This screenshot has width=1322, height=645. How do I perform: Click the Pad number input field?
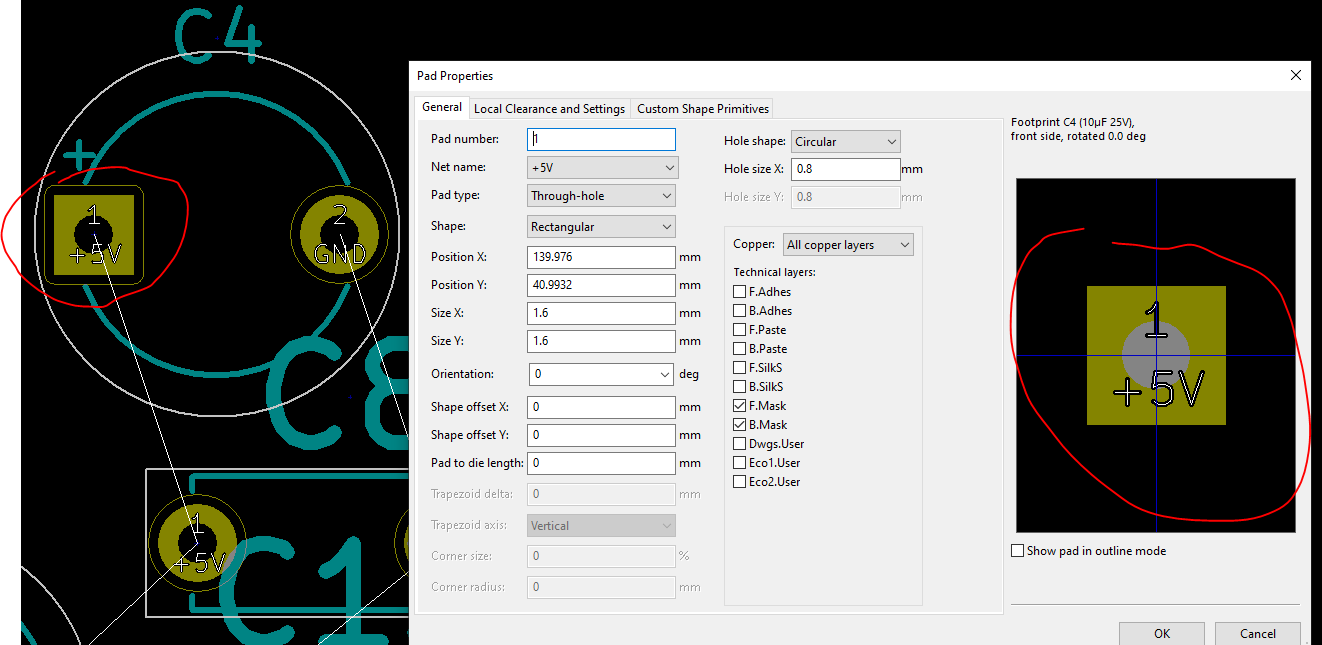click(x=602, y=140)
